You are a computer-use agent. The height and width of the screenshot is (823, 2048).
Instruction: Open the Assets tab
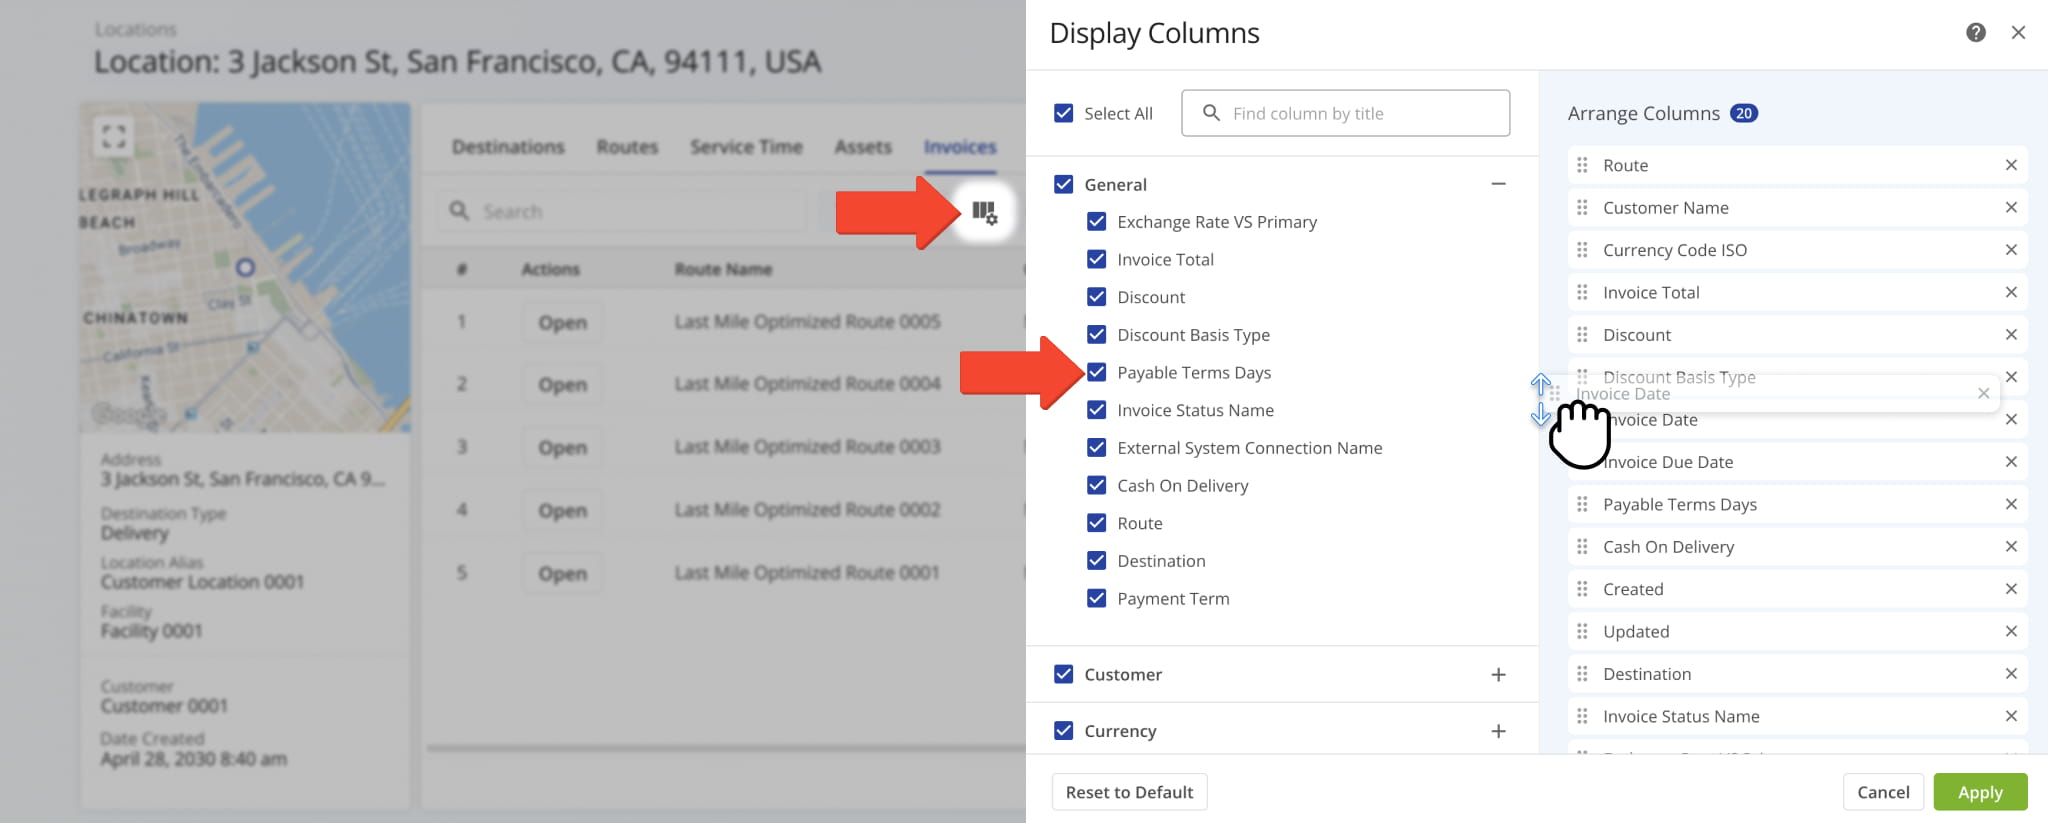click(863, 147)
